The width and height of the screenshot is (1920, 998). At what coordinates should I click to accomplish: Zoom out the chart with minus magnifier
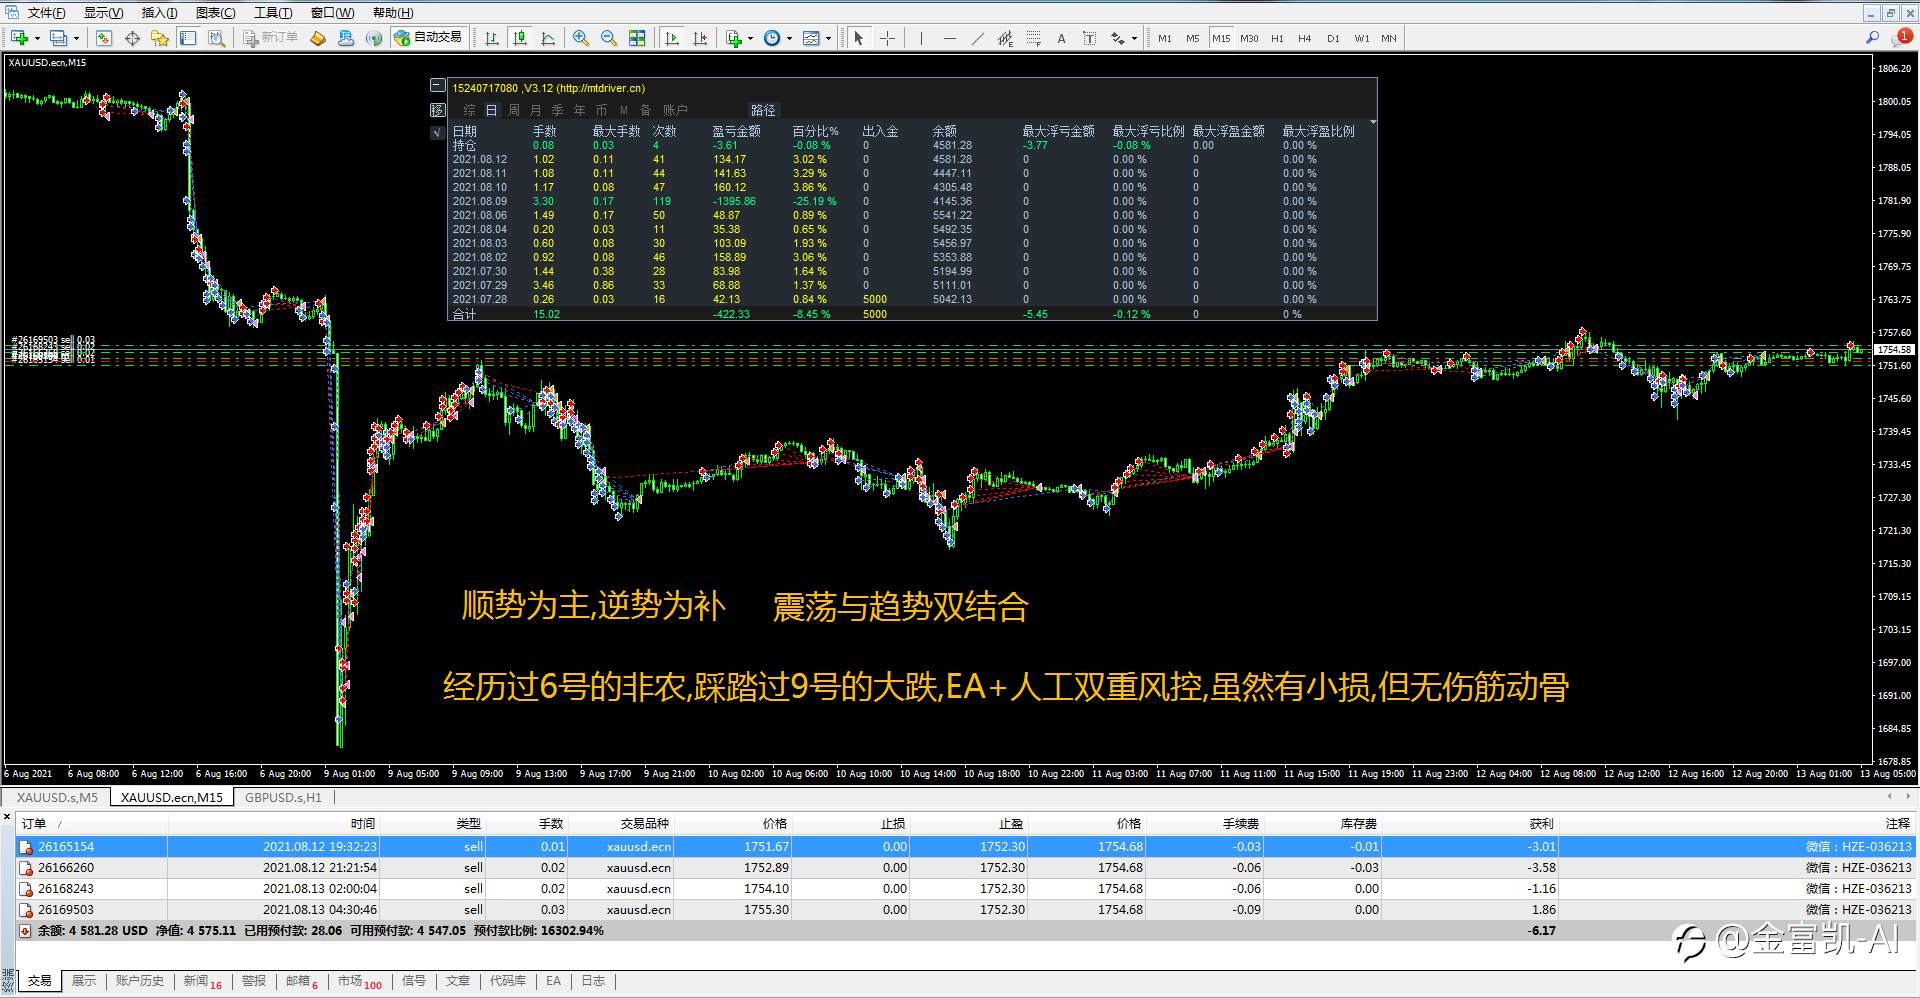tap(608, 38)
